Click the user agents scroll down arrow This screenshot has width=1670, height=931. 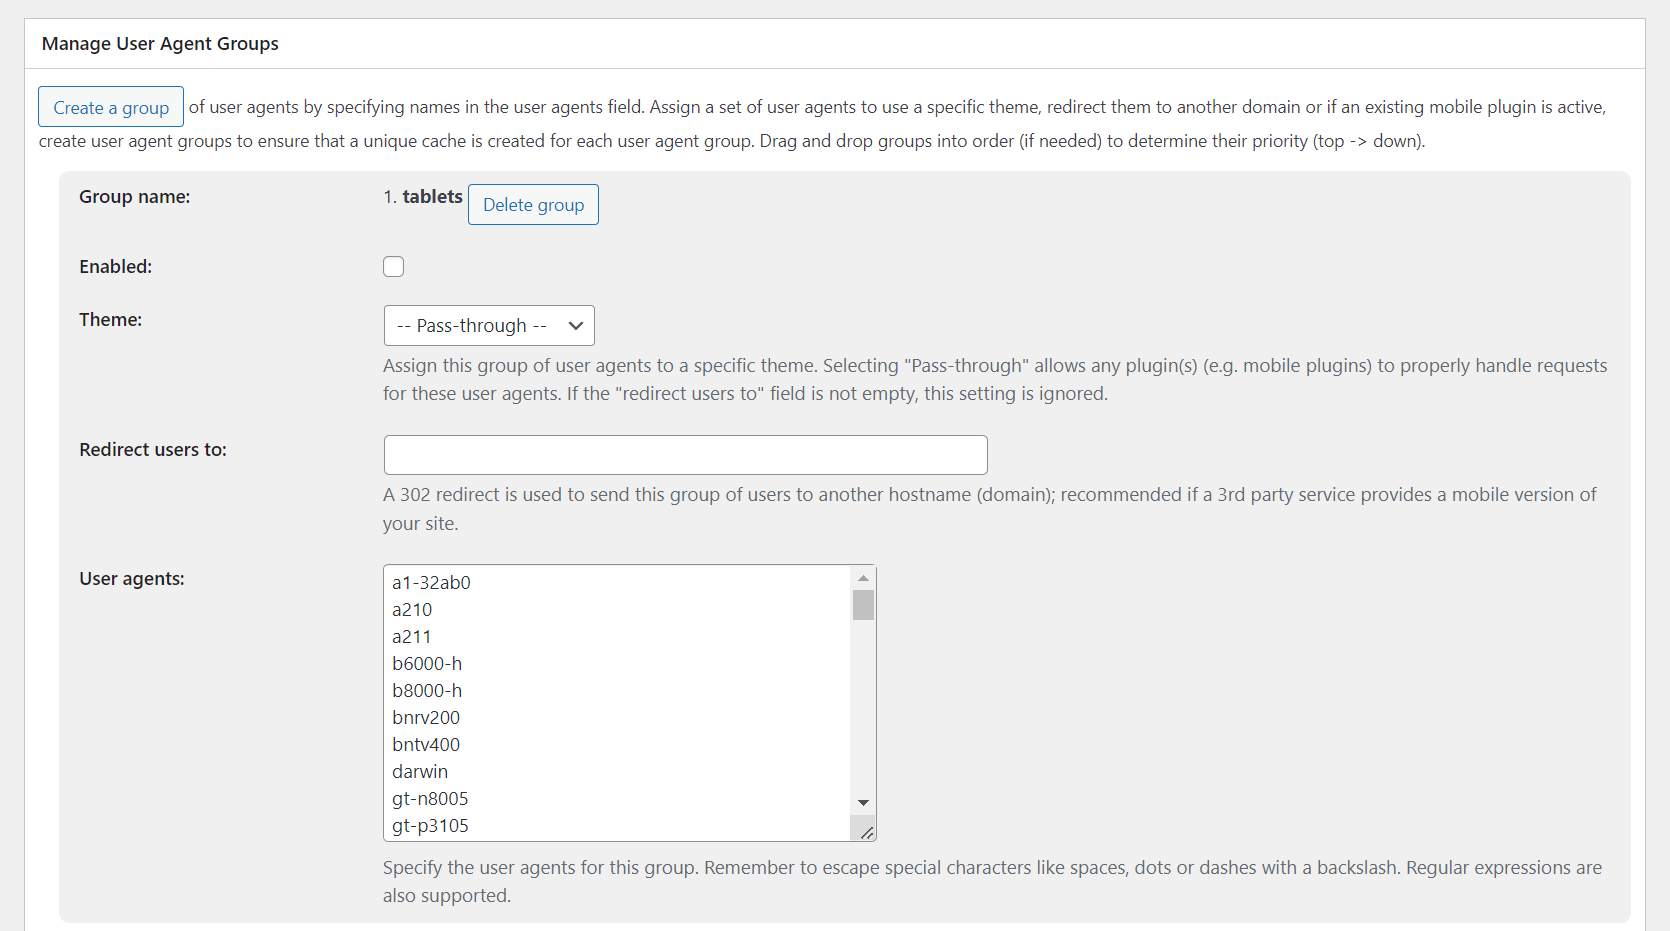click(863, 803)
